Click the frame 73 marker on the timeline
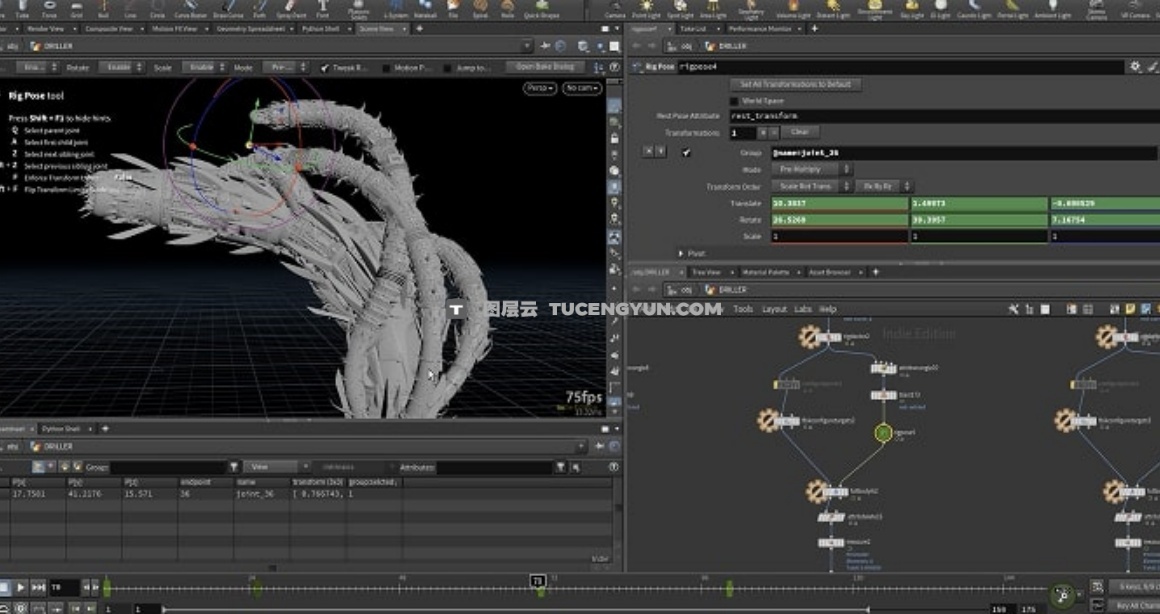This screenshot has height=614, width=1160. pyautogui.click(x=537, y=581)
